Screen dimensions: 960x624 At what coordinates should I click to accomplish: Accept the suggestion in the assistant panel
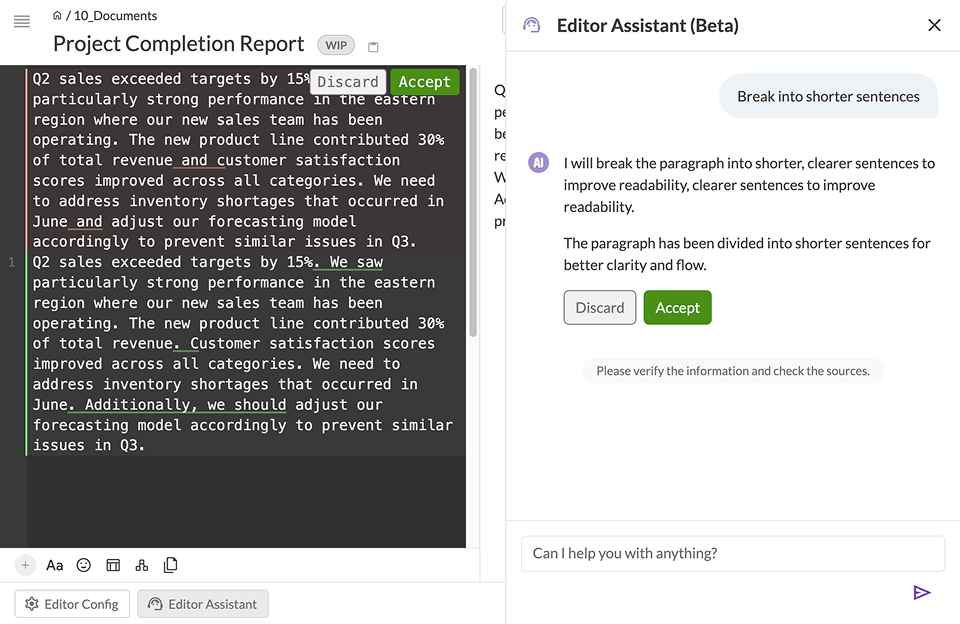(677, 308)
